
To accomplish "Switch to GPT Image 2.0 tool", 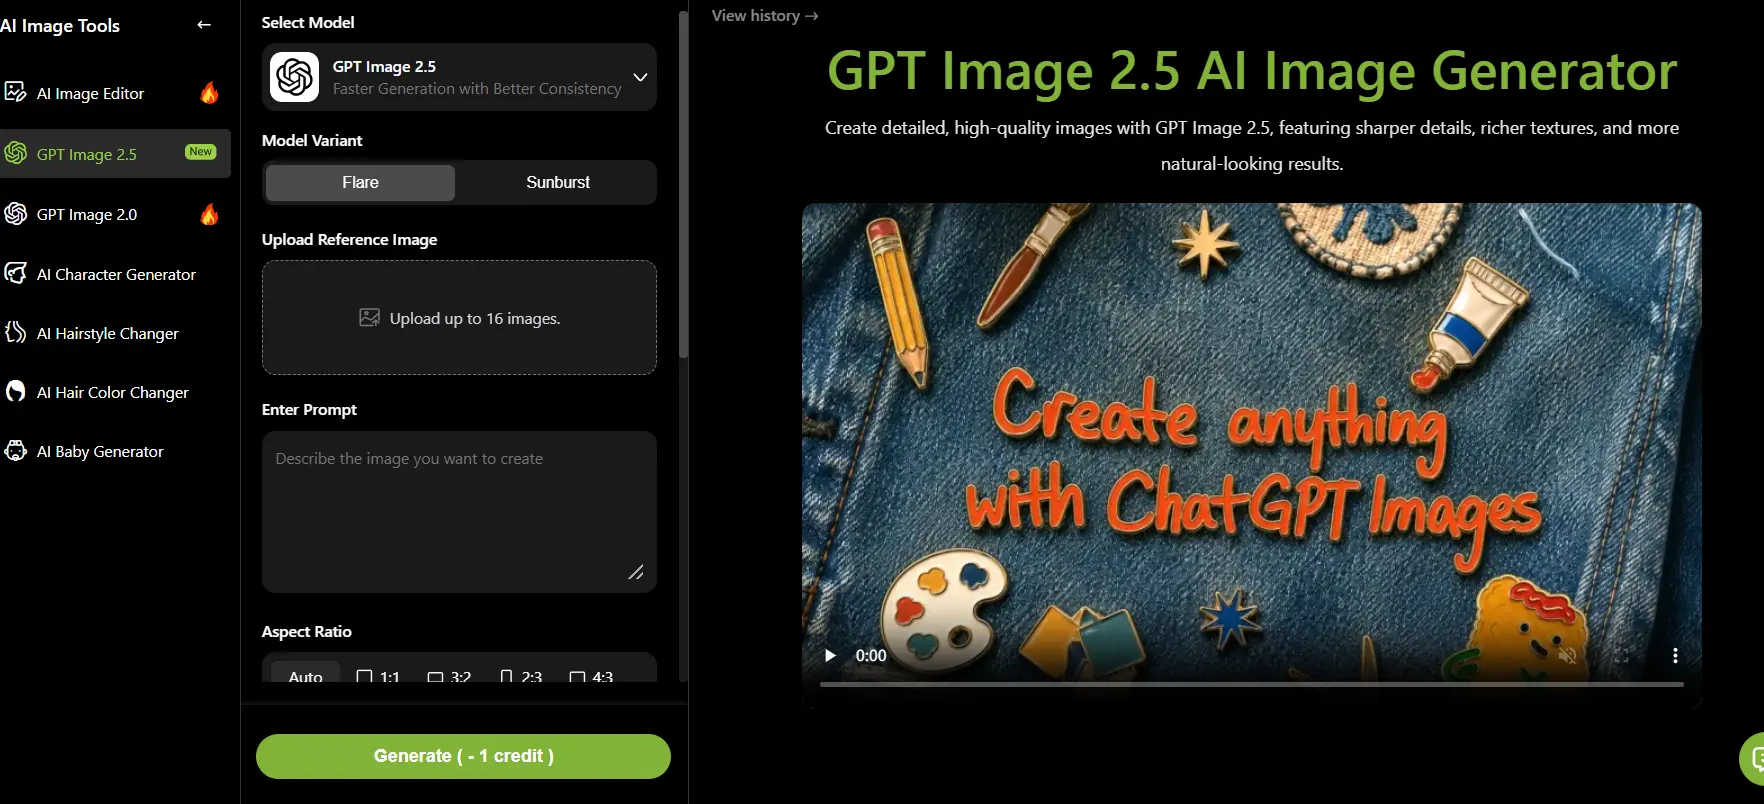I will [115, 214].
